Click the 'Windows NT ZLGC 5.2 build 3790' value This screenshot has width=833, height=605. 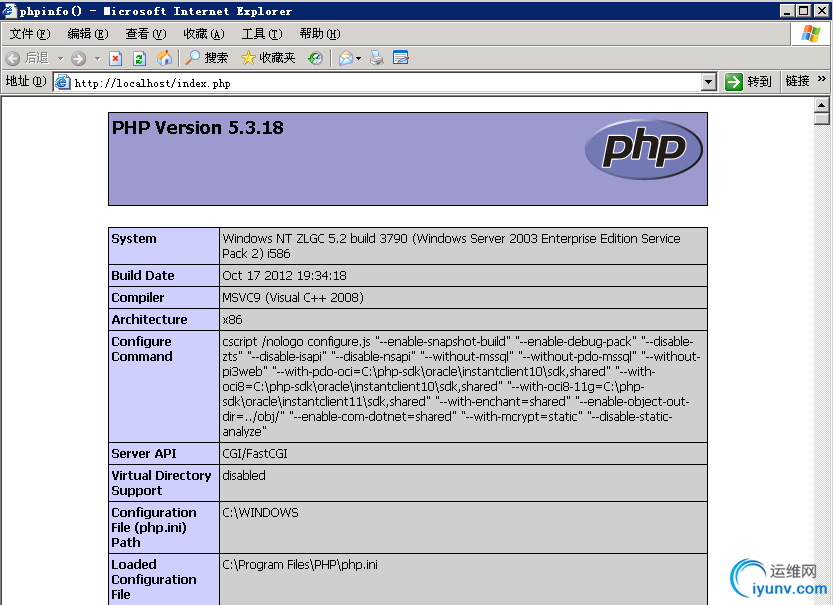tap(315, 238)
